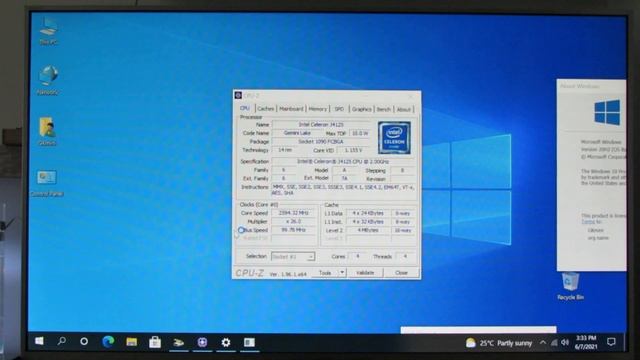Click the Package value Socket 1090 FCBGA
Image resolution: width=640 pixels, height=360 pixels.
(321, 142)
